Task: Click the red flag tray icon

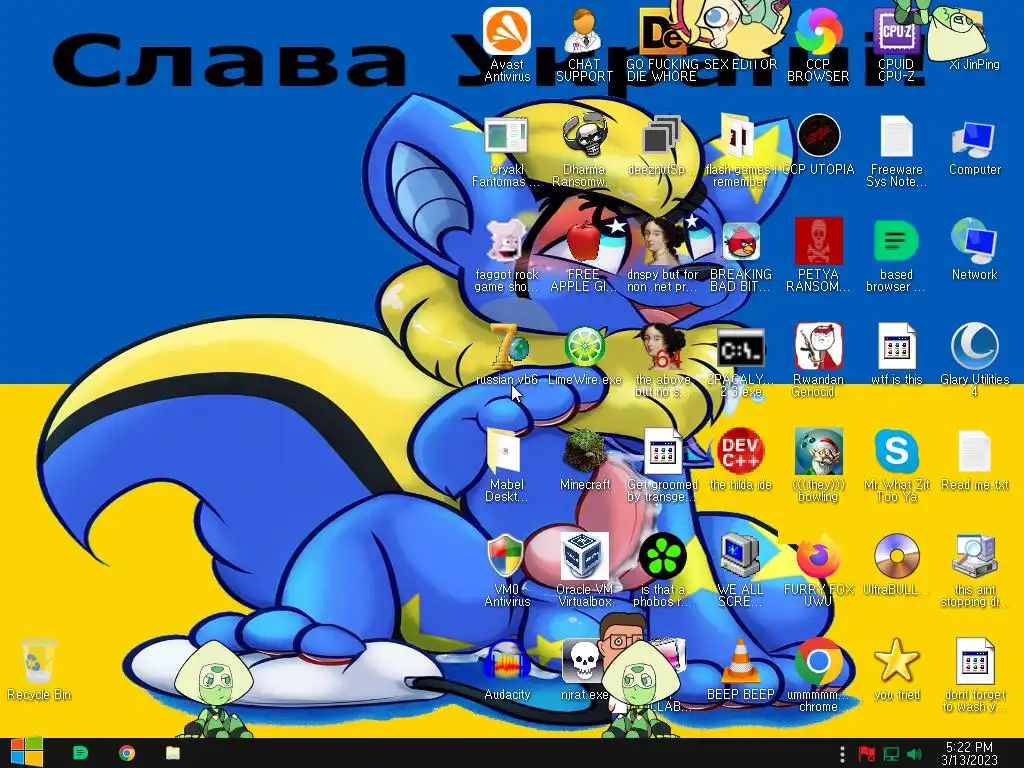Action: coord(867,754)
